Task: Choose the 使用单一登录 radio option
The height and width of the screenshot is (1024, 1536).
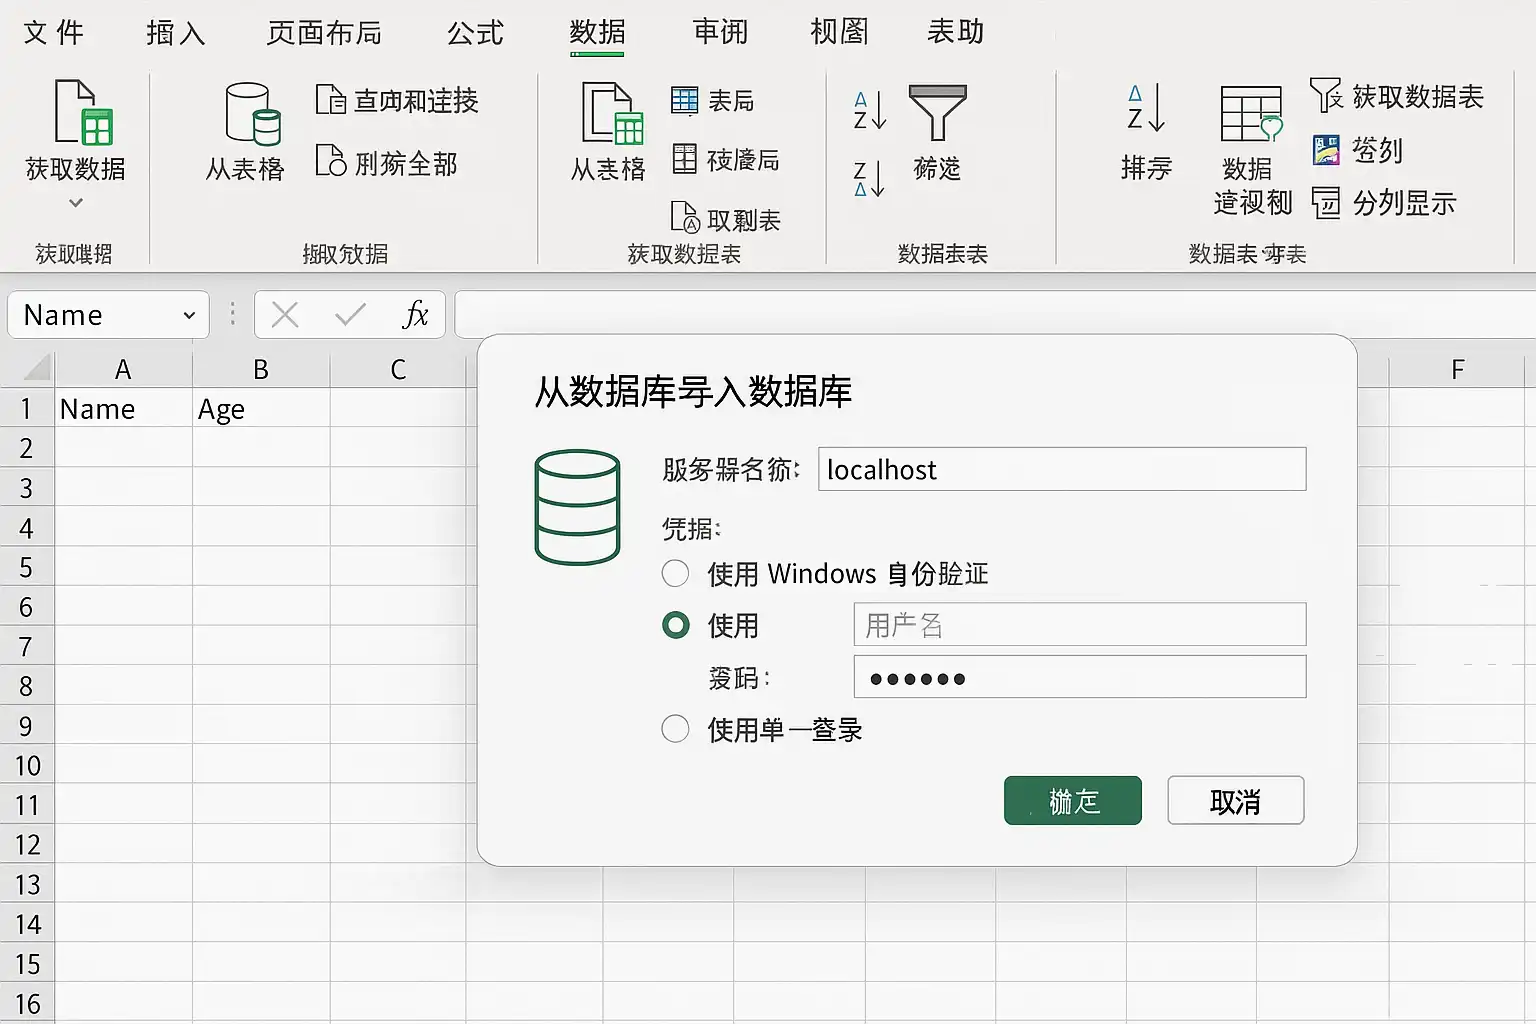Action: click(x=675, y=728)
